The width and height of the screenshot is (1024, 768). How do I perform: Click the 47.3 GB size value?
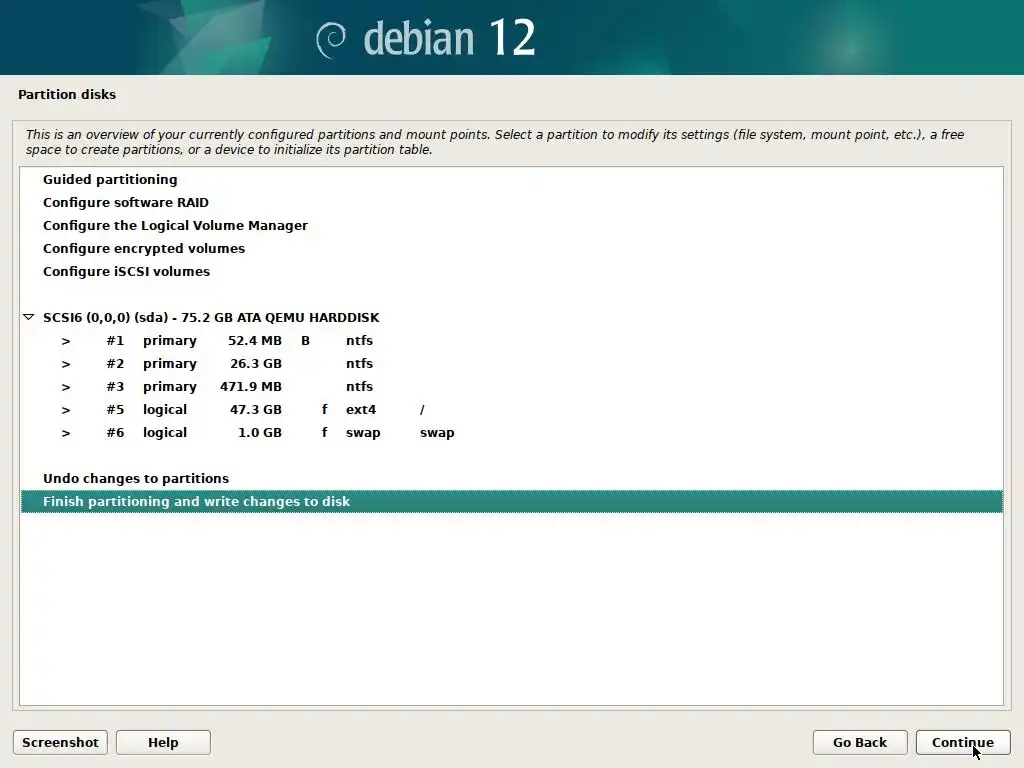(255, 409)
